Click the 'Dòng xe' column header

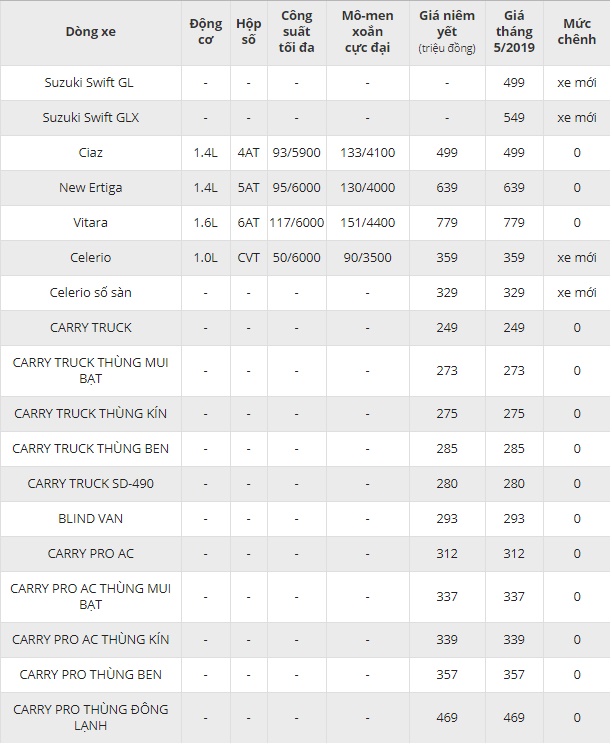pos(91,32)
